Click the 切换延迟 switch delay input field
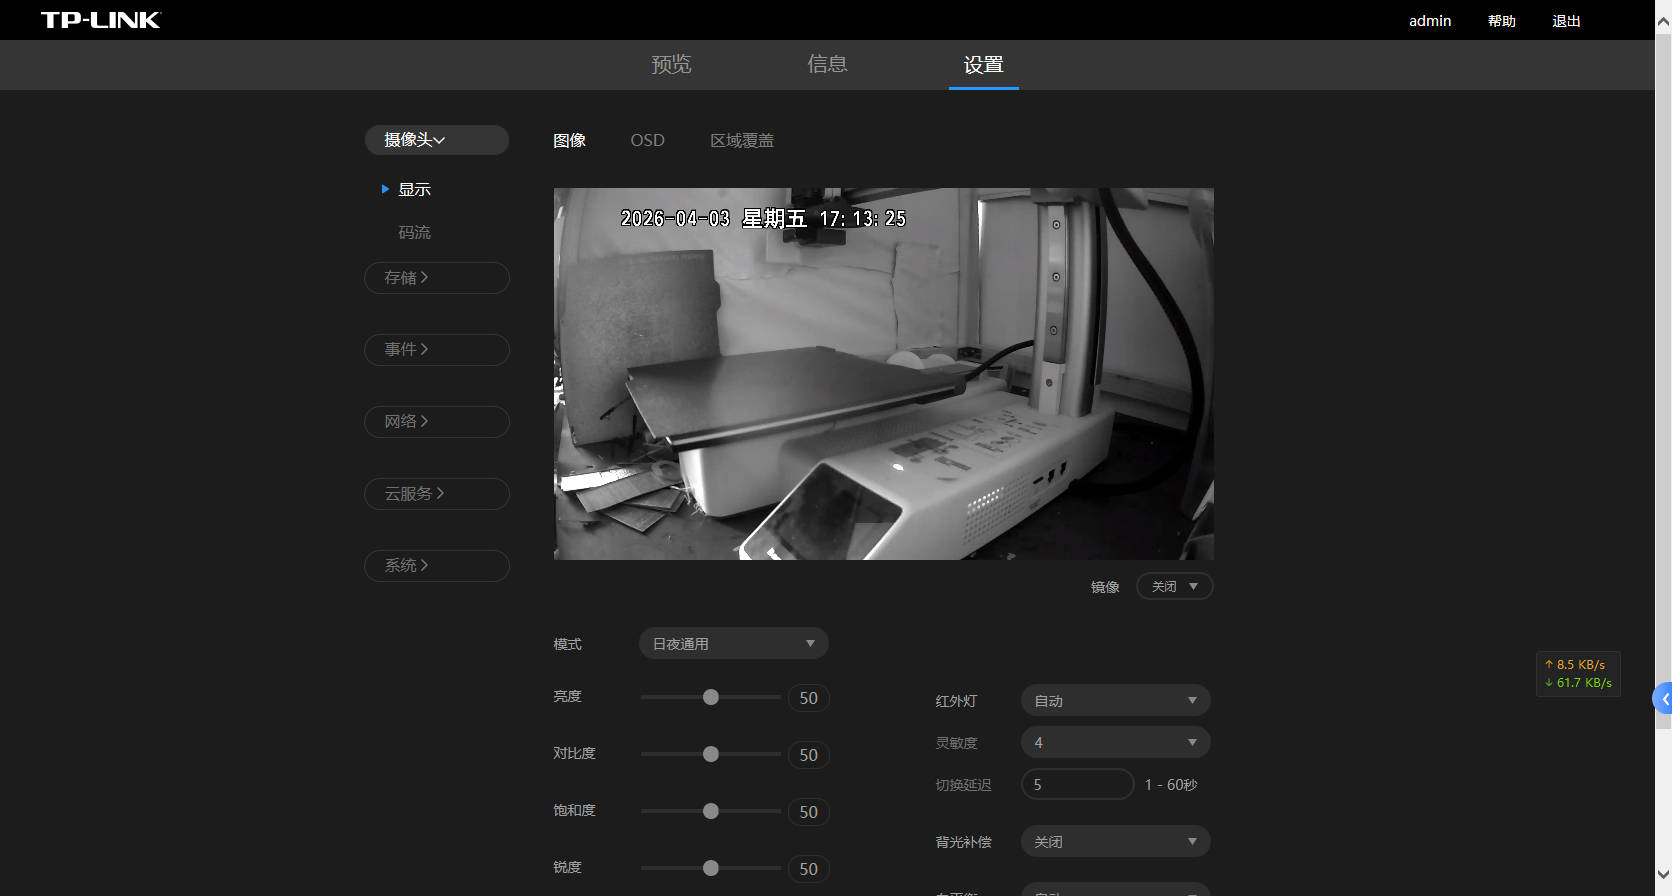 click(1077, 784)
